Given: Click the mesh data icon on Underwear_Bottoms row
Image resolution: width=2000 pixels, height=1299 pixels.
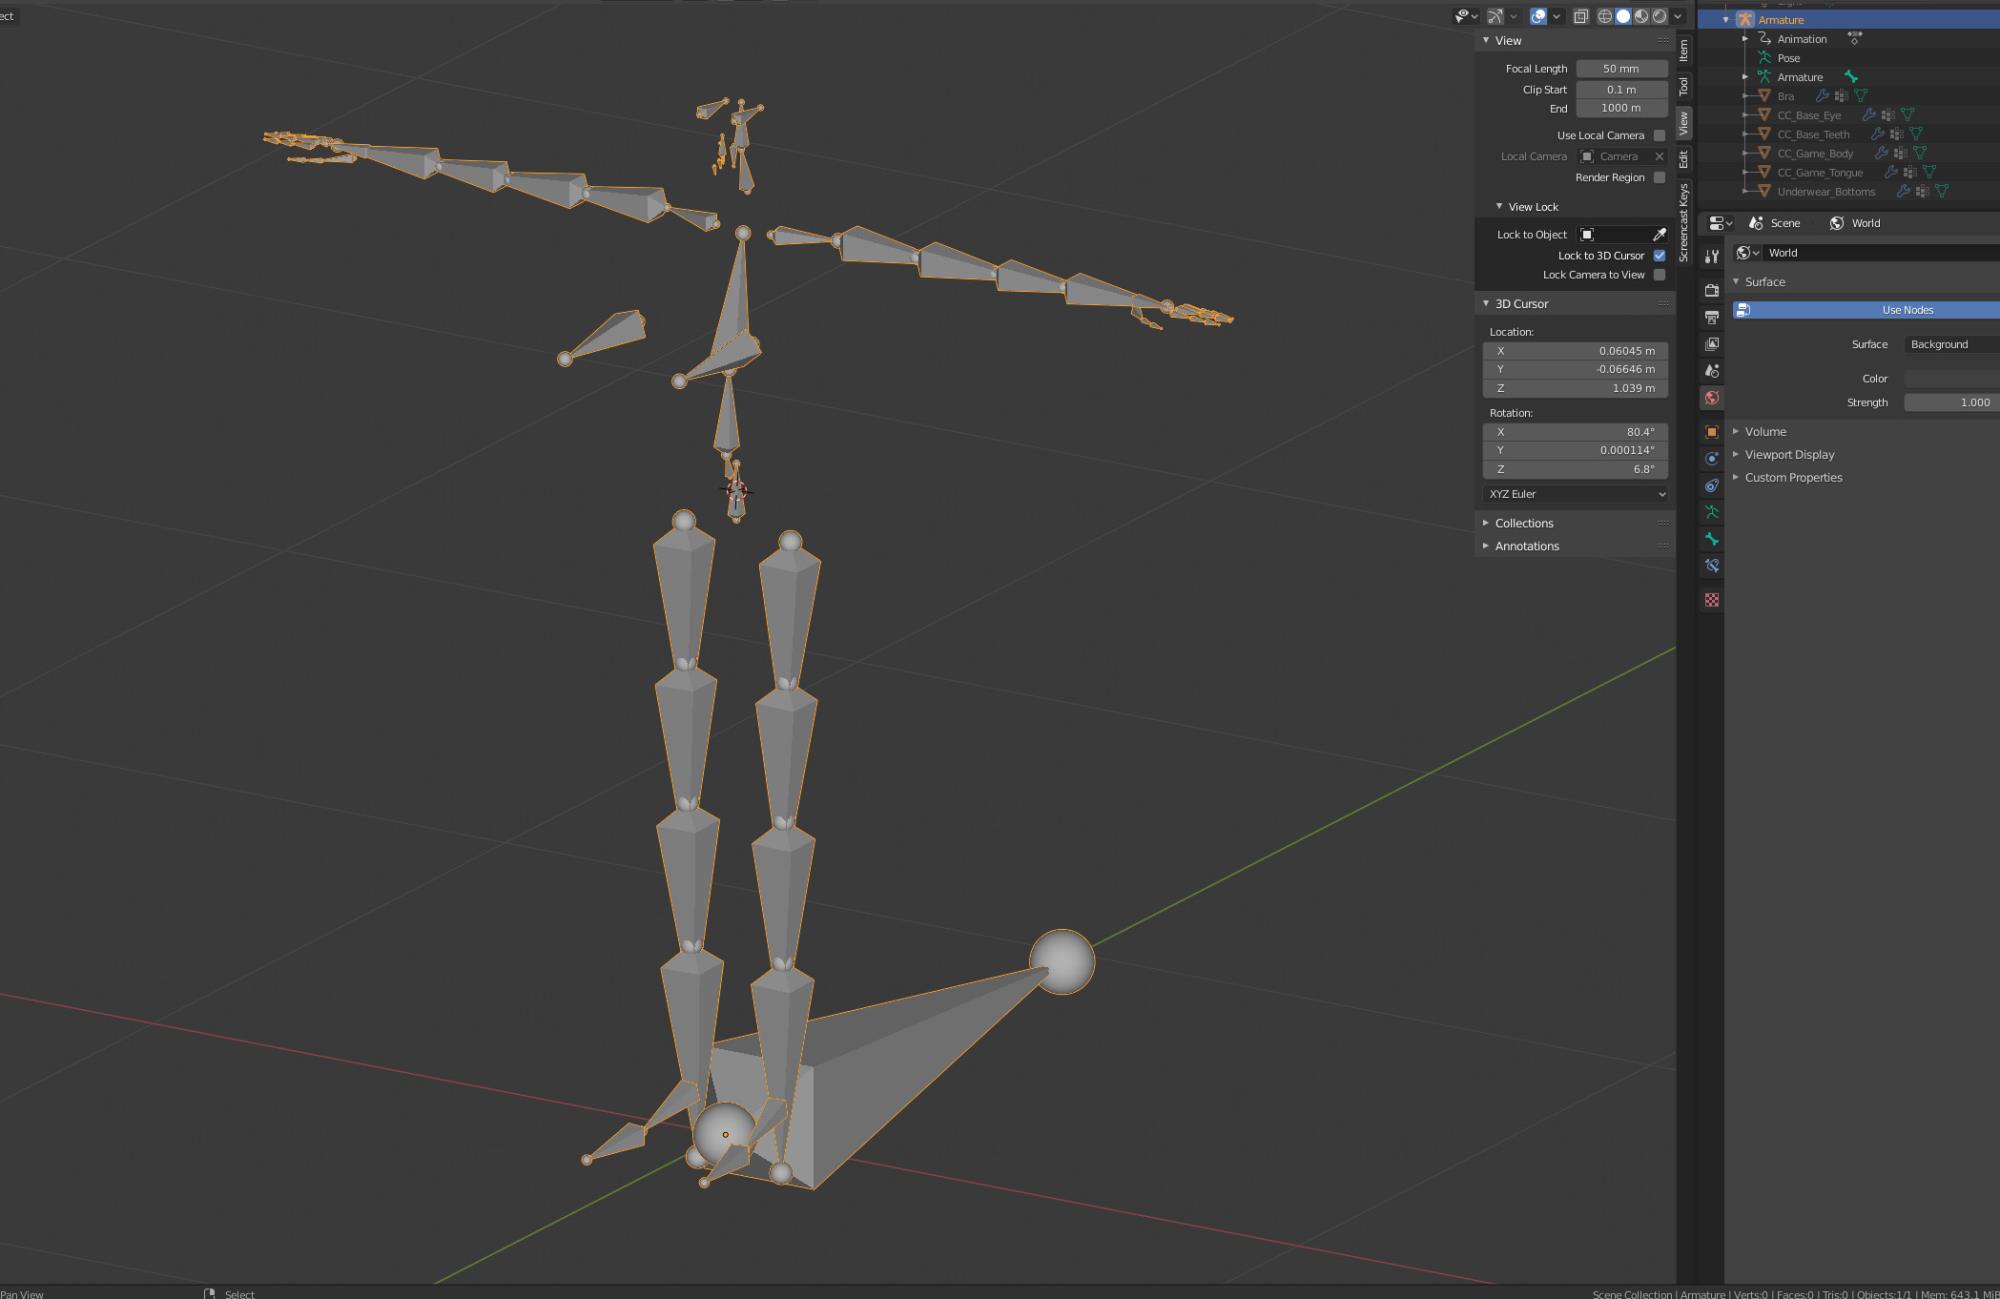Looking at the screenshot, I should pos(1941,191).
